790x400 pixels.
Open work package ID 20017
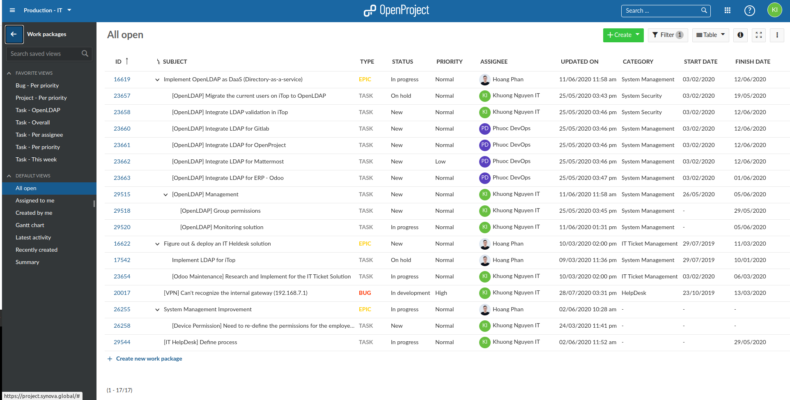pyautogui.click(x=122, y=293)
